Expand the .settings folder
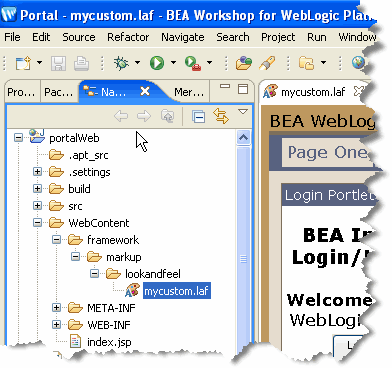 point(37,172)
